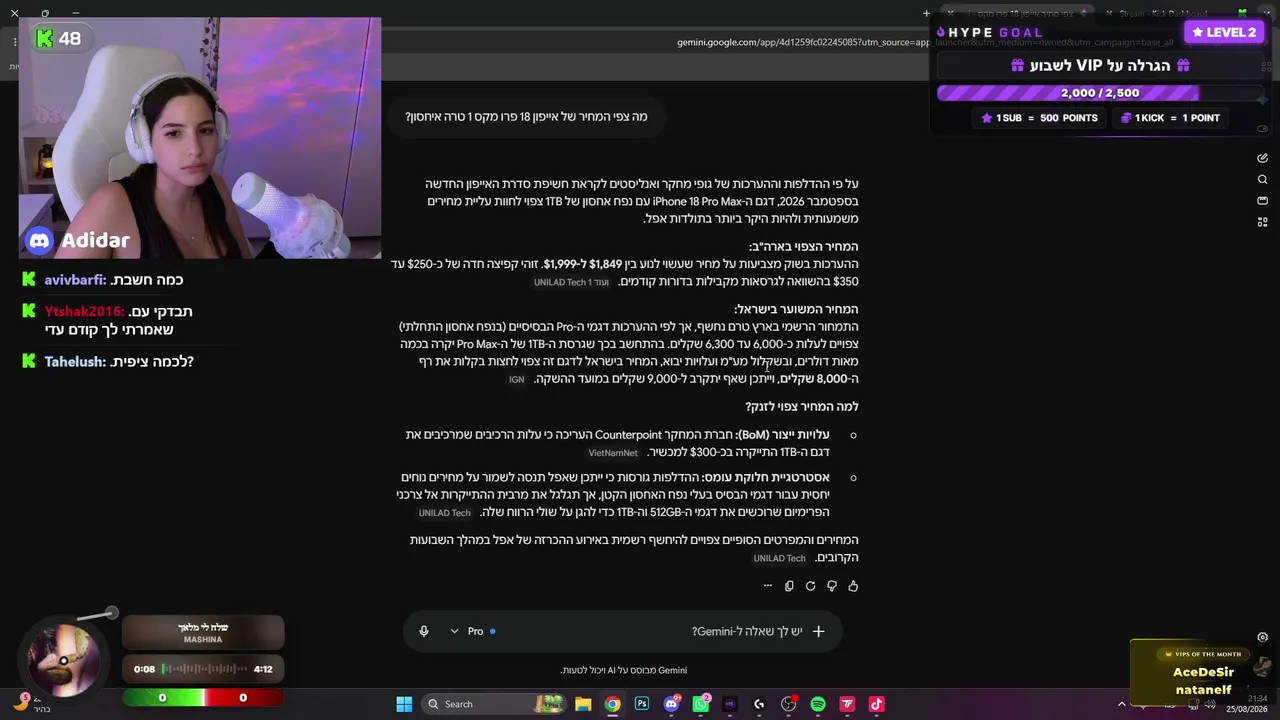The image size is (1280, 720).
Task: Click the '1 SUB = 500 POINTS' label
Action: pyautogui.click(x=1039, y=118)
